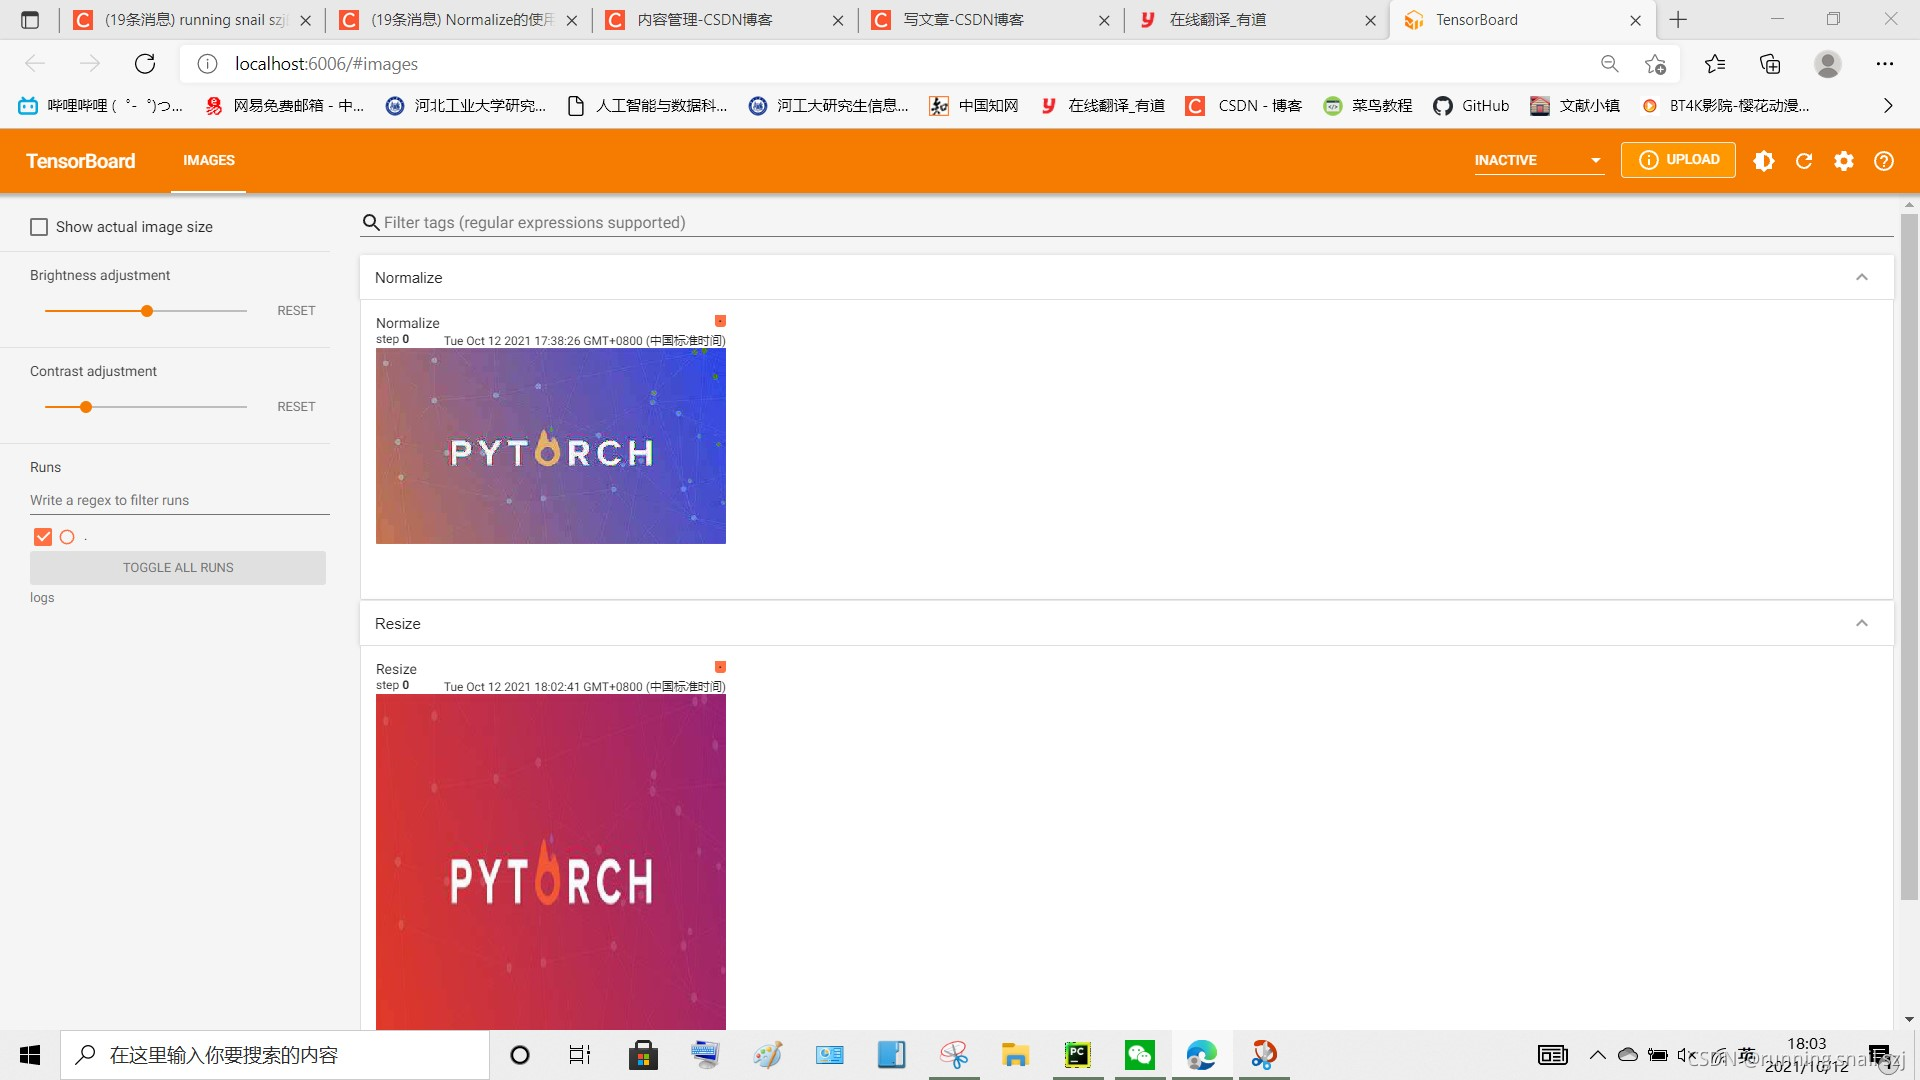Screen dimensions: 1920x1080
Task: Click the reload data icon
Action: click(1804, 161)
